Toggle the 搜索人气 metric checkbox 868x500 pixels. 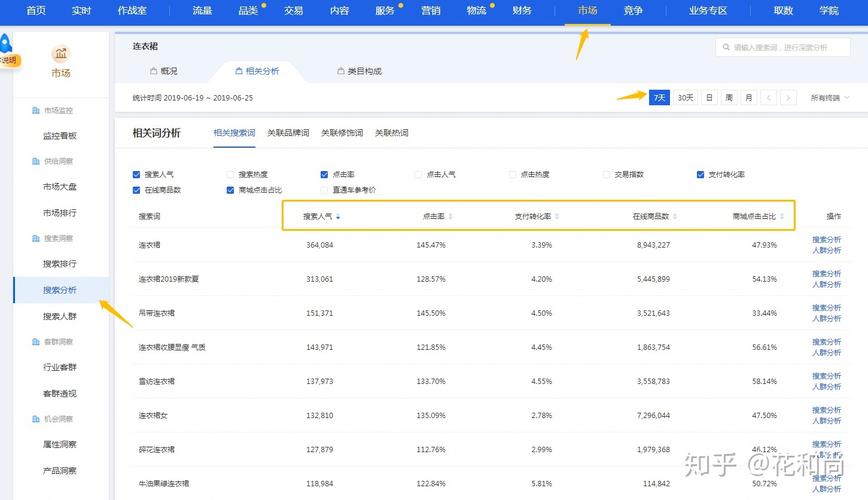136,174
